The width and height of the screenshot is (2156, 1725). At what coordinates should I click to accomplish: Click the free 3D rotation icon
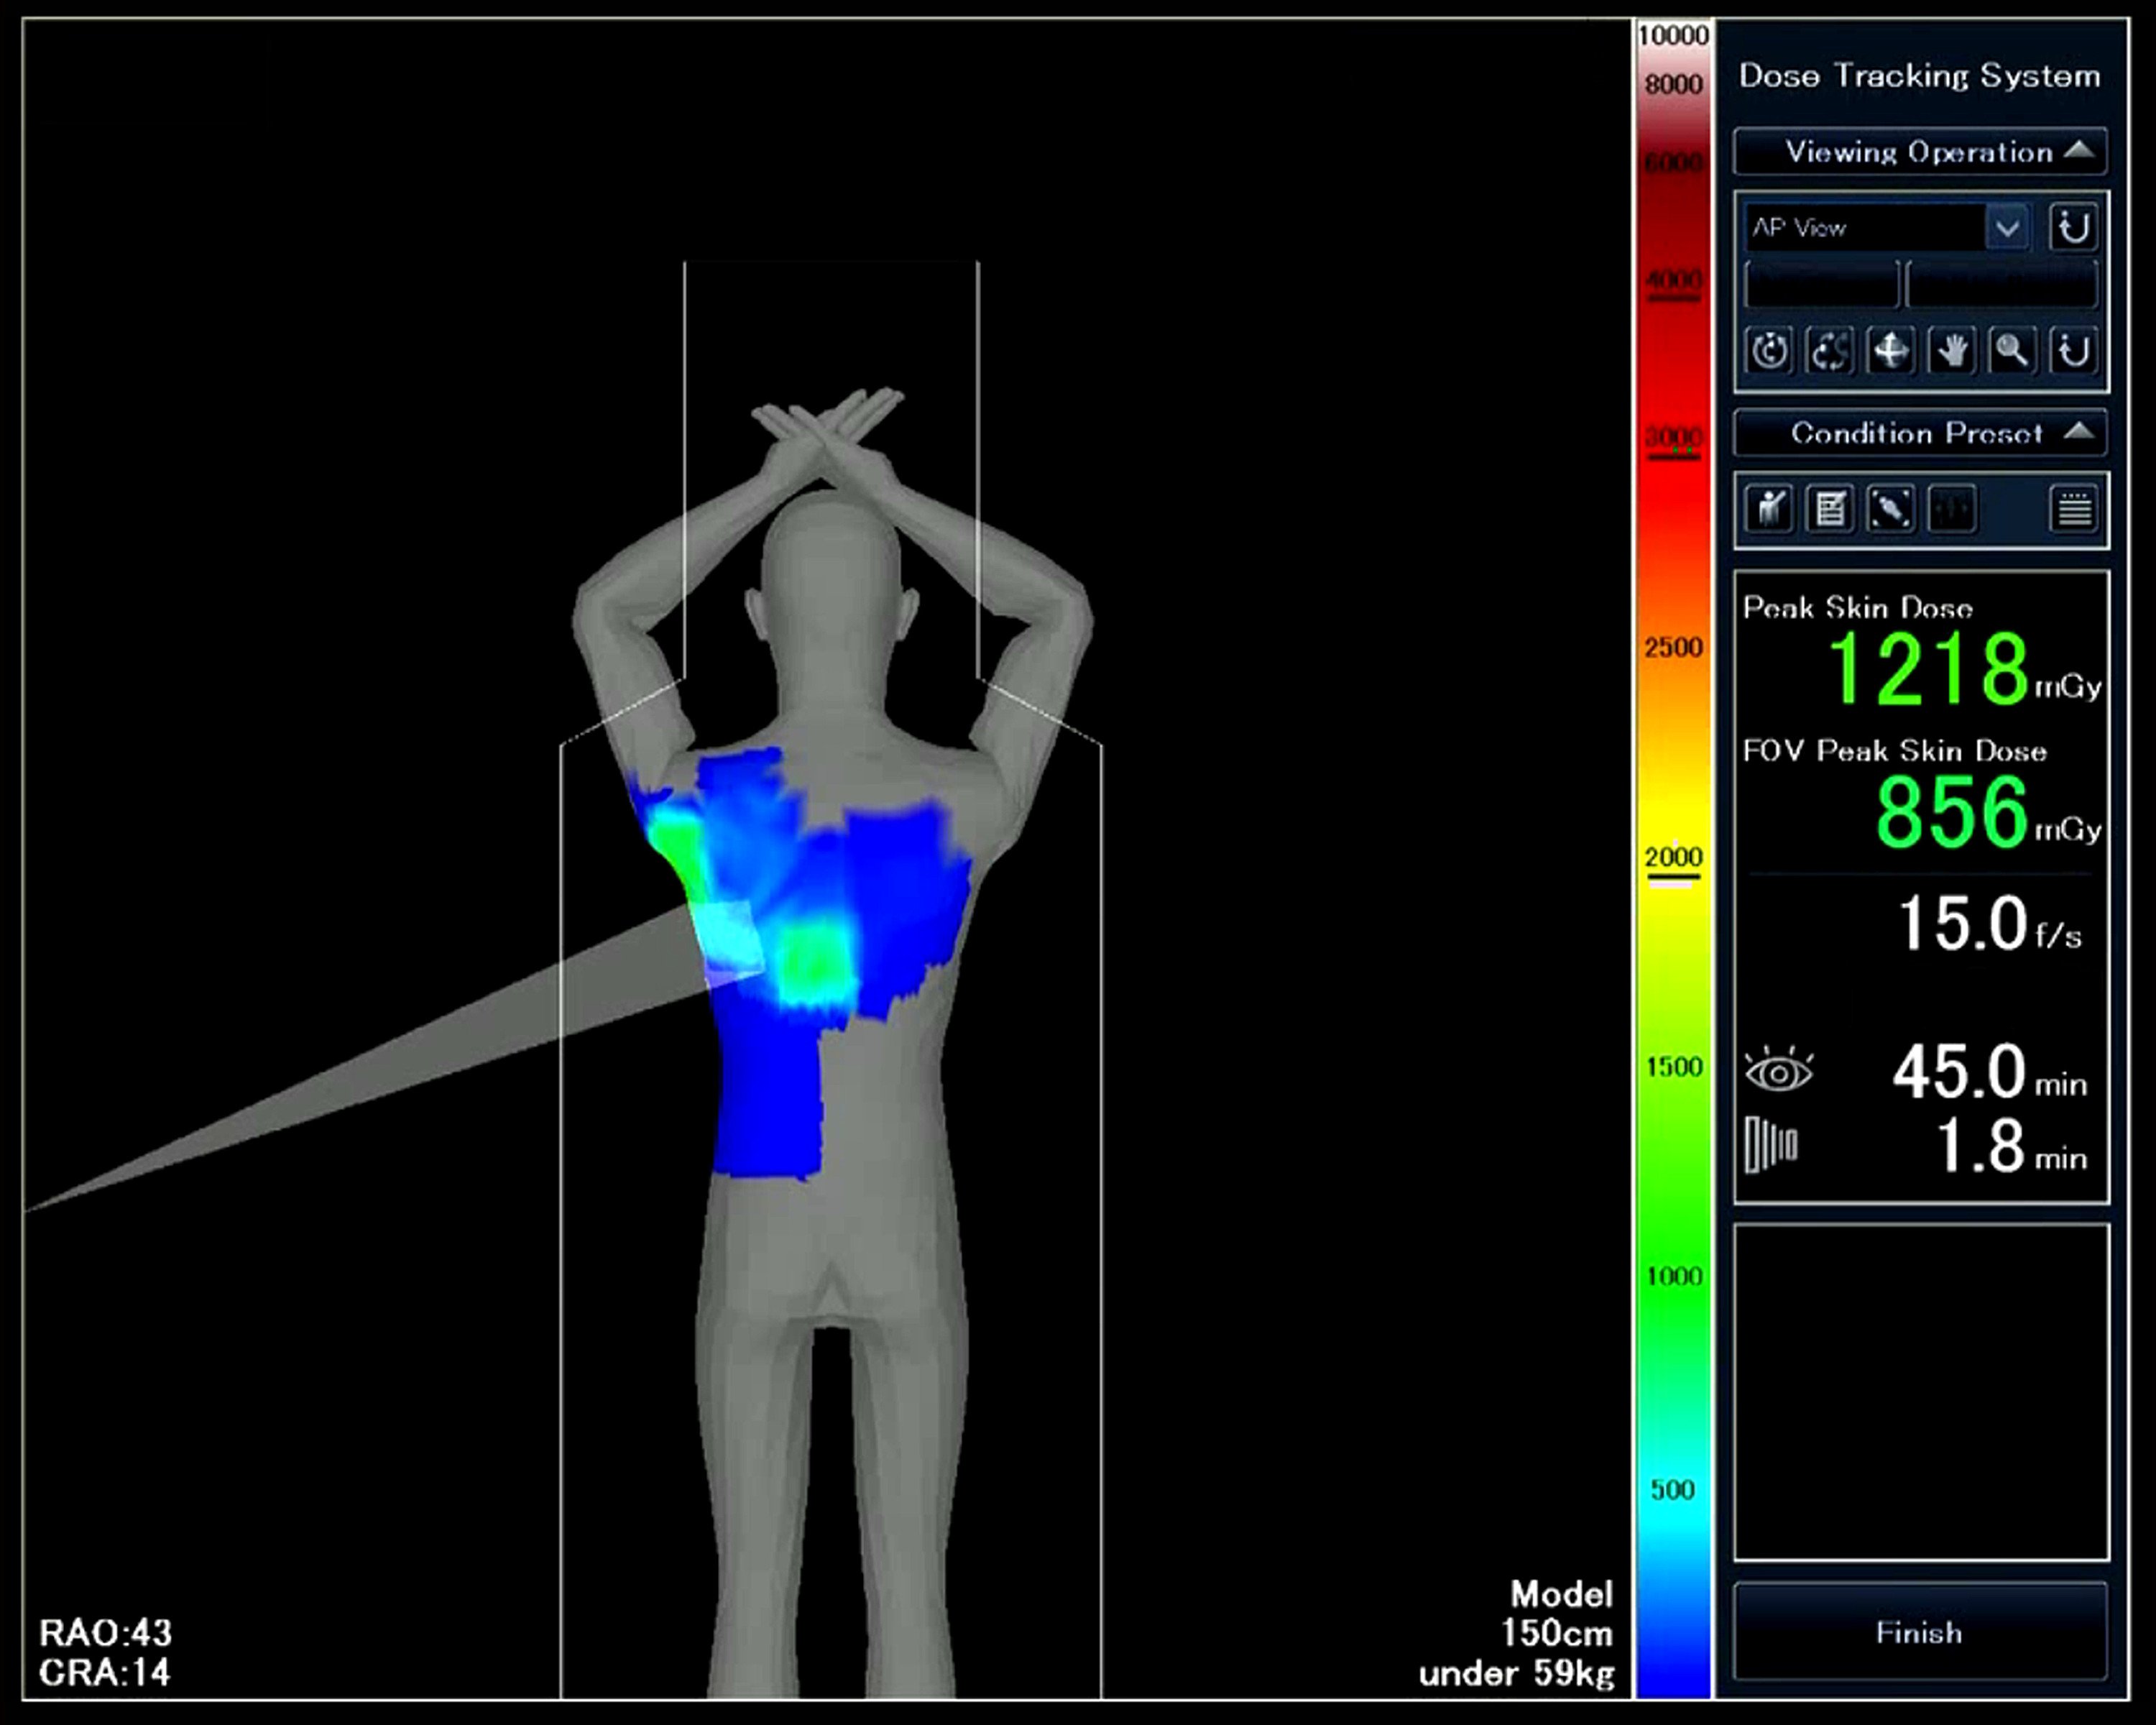(x=1830, y=351)
